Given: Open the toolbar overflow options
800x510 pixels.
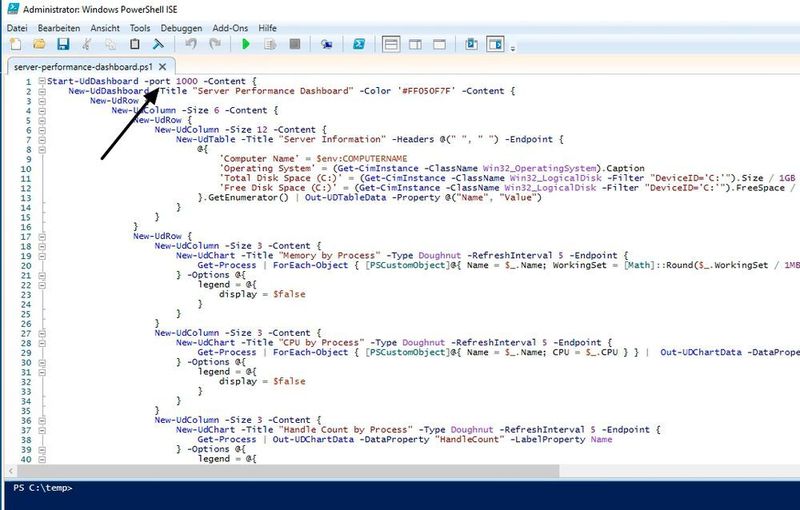Looking at the screenshot, I should point(513,48).
